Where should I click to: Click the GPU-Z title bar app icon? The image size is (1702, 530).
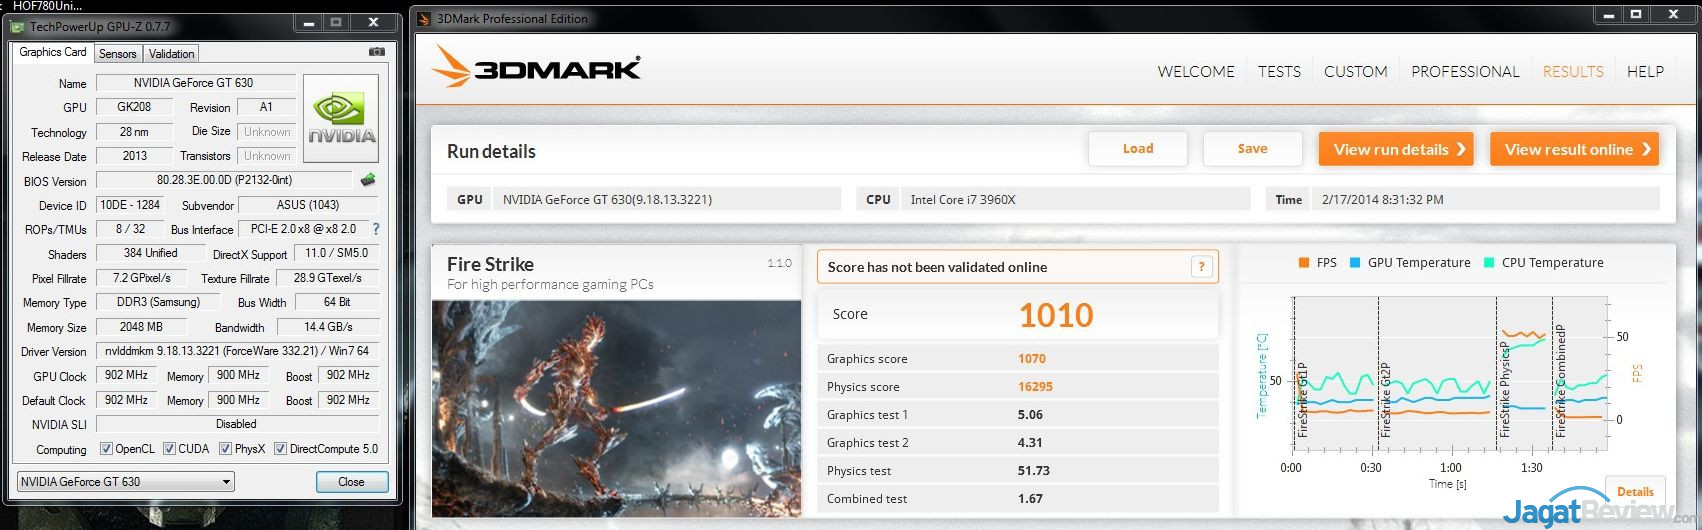pyautogui.click(x=18, y=26)
